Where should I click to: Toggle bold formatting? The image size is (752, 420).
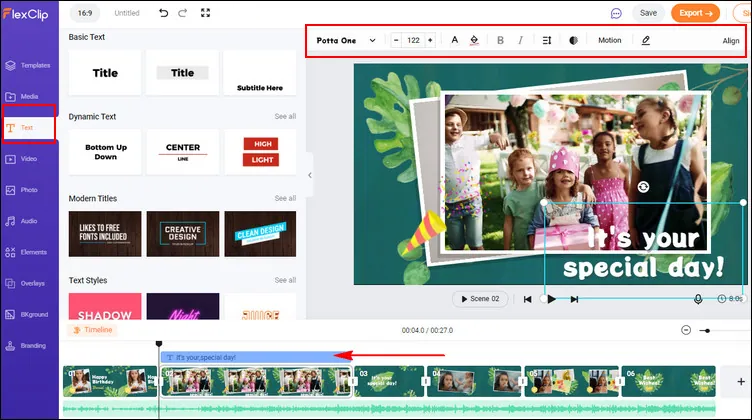500,40
